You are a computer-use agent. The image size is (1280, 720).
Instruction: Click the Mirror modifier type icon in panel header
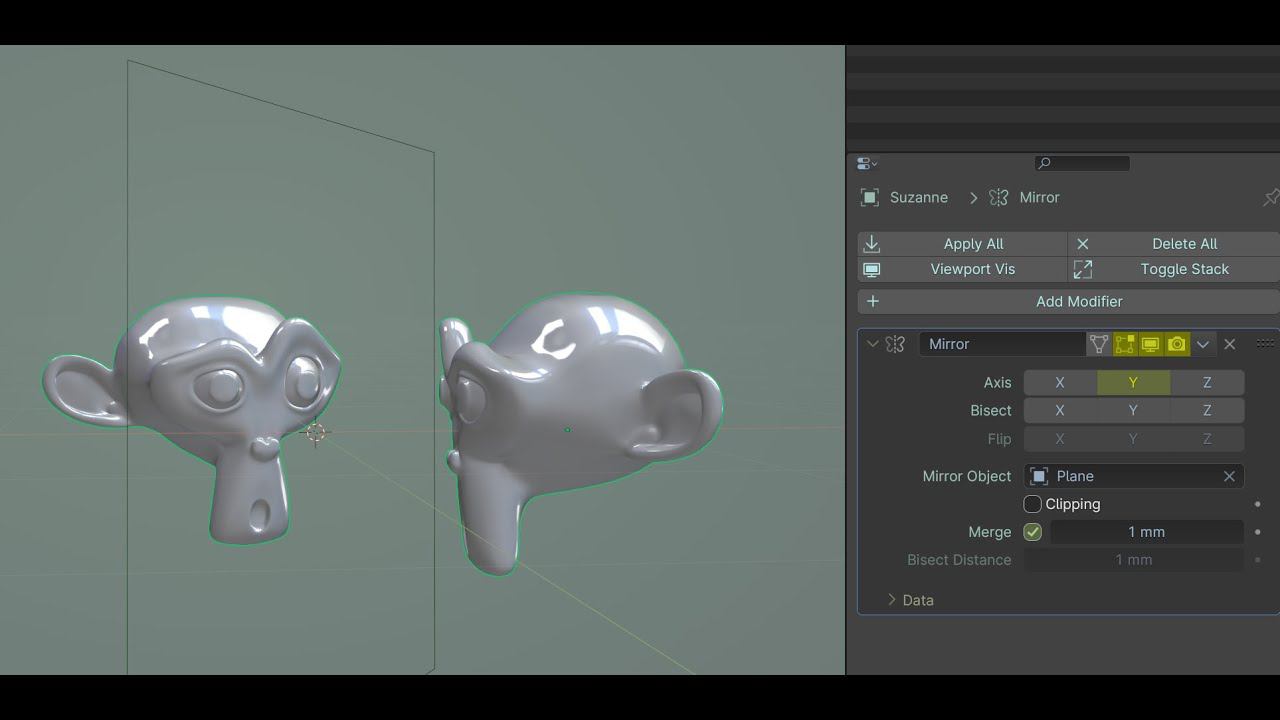pyautogui.click(x=896, y=344)
